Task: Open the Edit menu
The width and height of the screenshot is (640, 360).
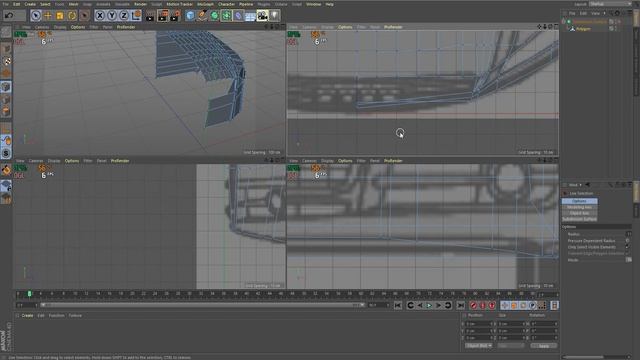Action: (x=16, y=4)
